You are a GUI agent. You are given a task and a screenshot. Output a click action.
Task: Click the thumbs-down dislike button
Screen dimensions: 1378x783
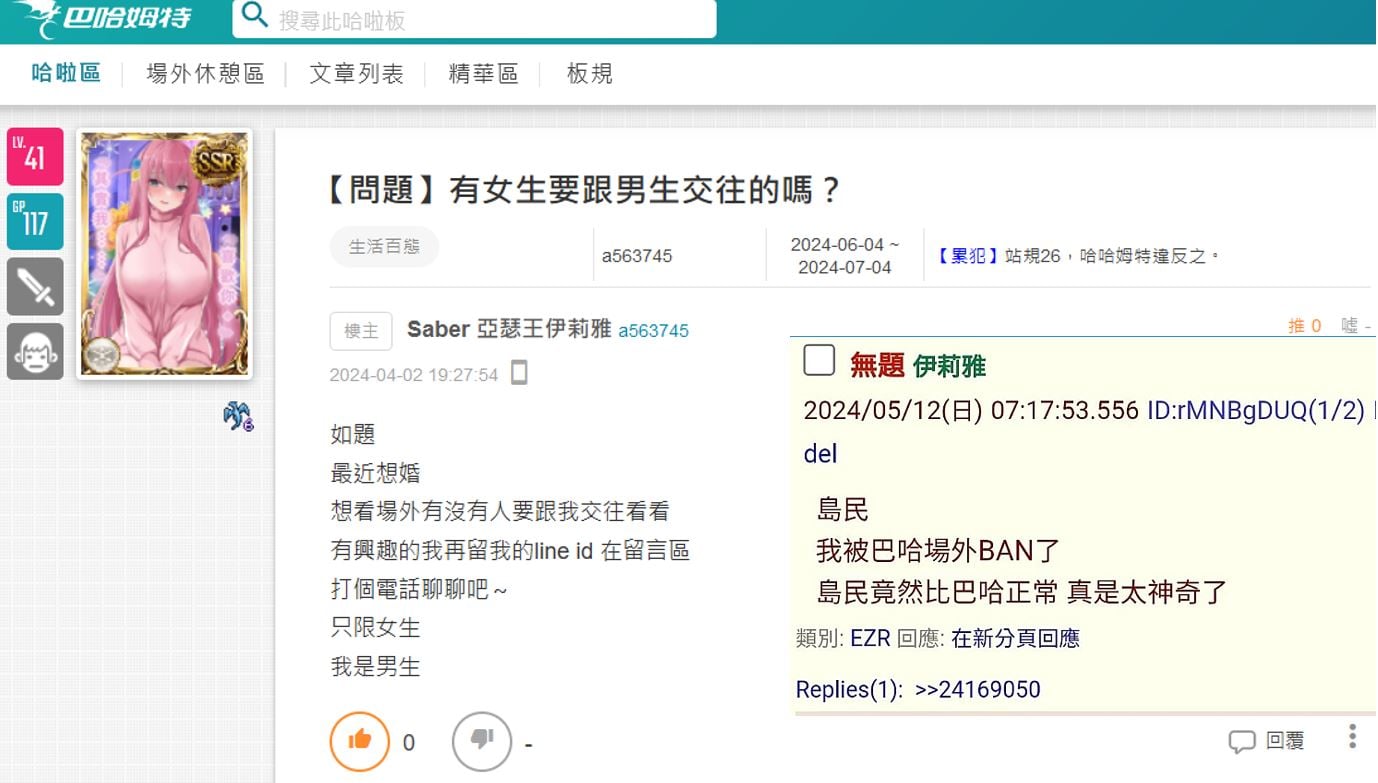click(482, 741)
